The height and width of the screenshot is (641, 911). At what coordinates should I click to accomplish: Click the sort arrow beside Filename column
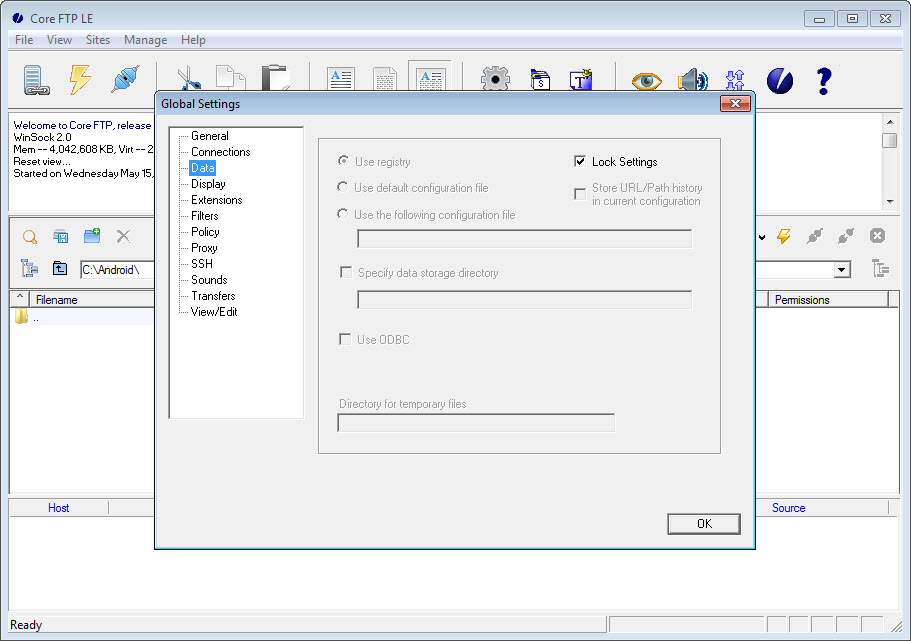click(20, 298)
